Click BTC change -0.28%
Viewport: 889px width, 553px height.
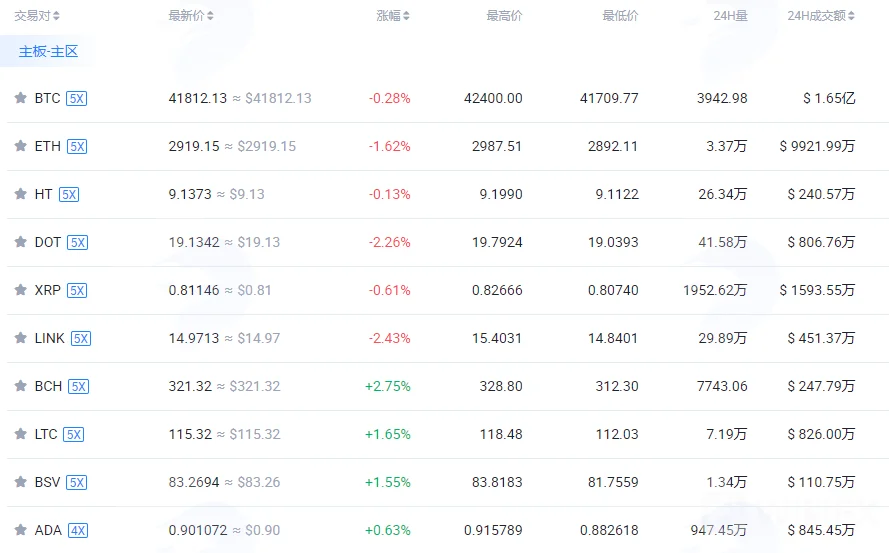click(390, 98)
